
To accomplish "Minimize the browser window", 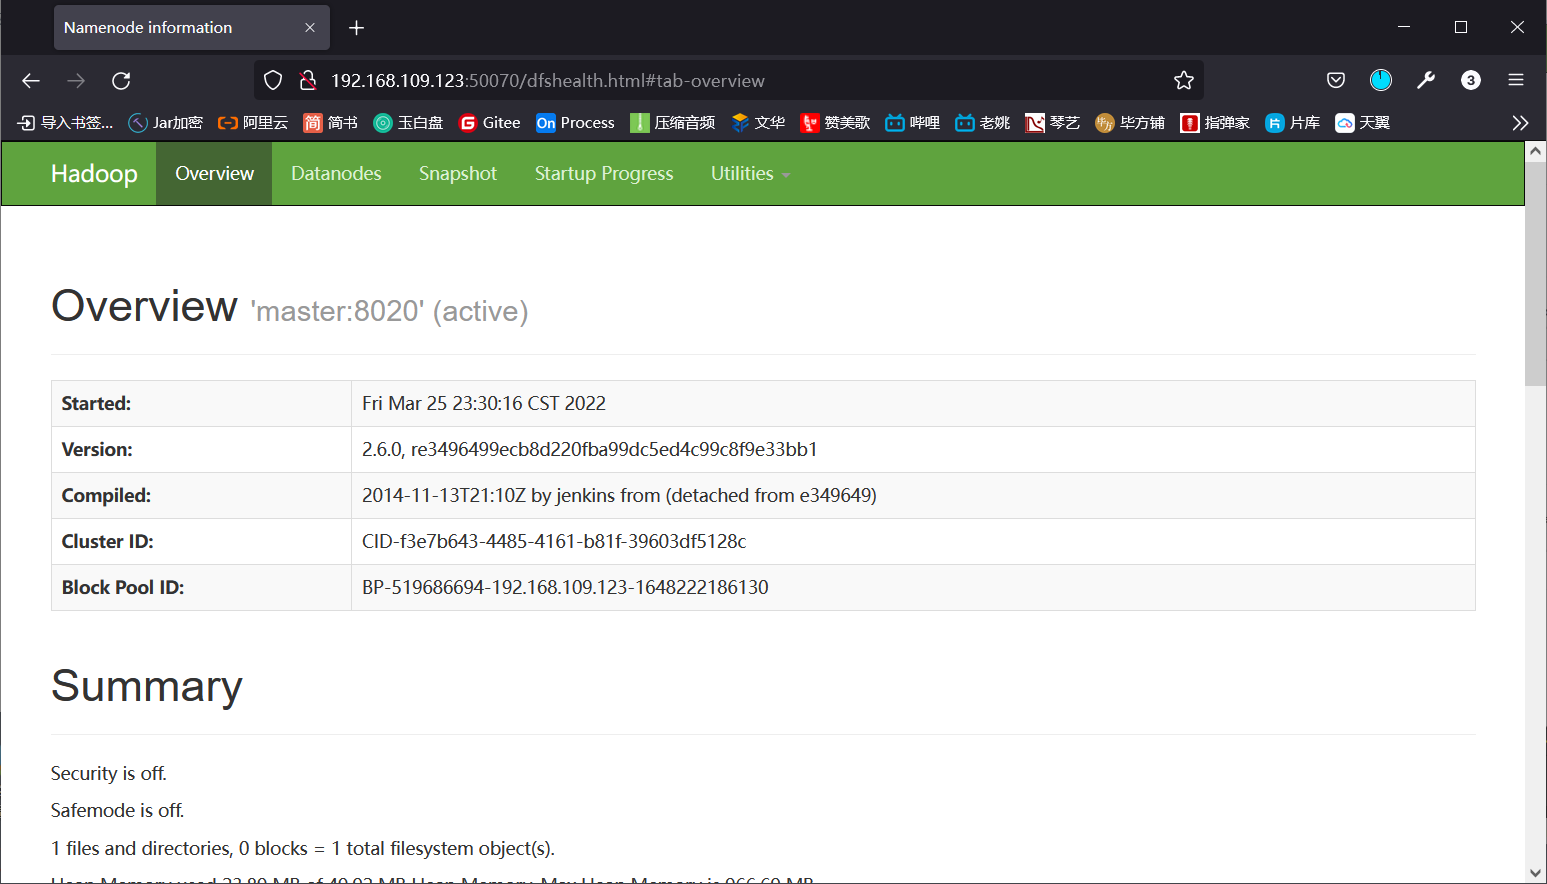I will (1404, 28).
